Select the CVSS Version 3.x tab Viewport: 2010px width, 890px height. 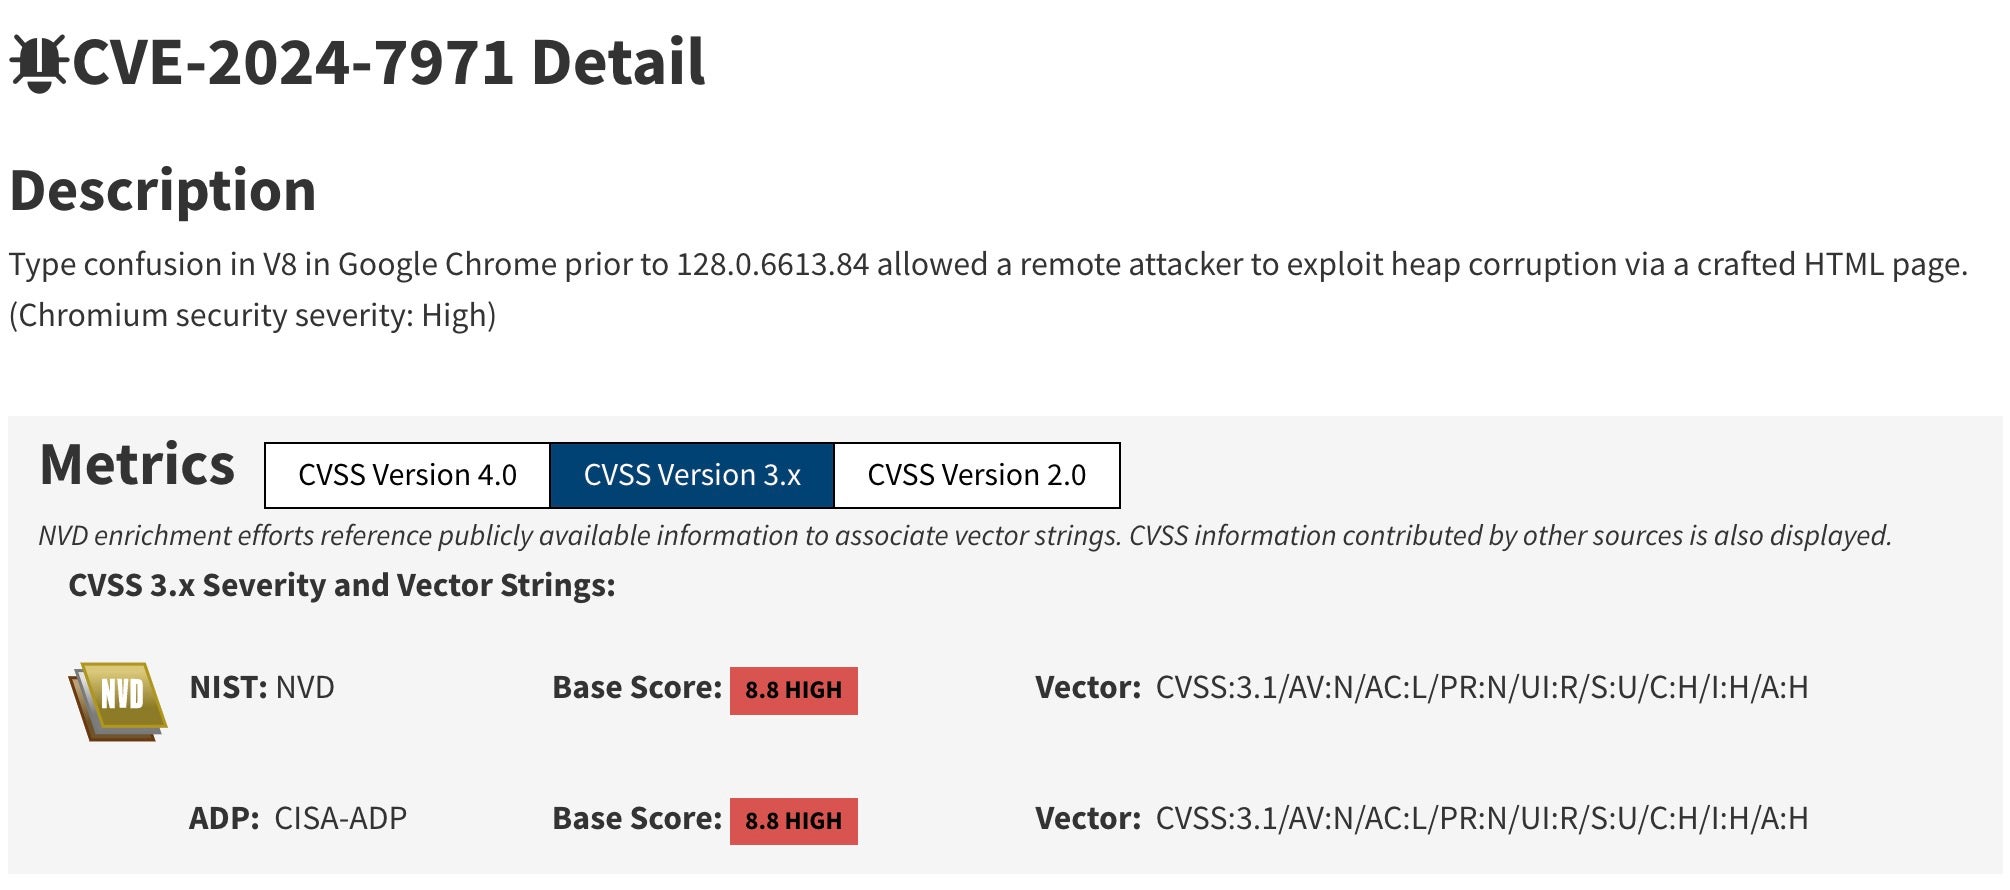tap(692, 475)
